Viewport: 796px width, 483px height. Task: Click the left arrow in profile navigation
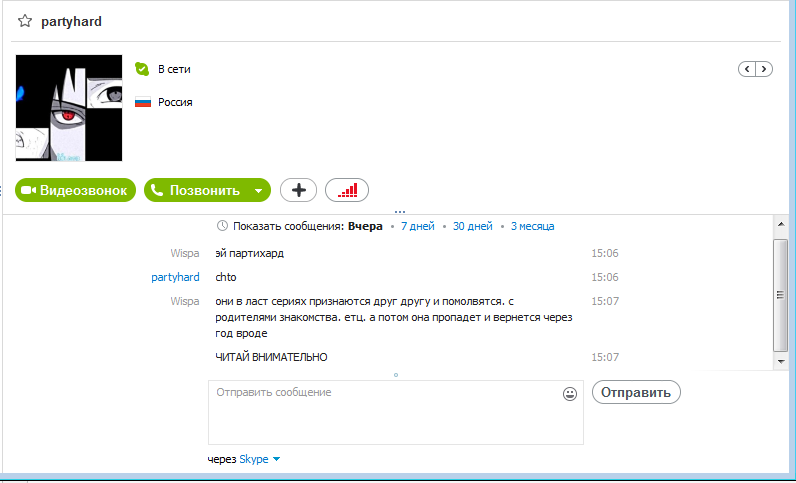coord(746,69)
